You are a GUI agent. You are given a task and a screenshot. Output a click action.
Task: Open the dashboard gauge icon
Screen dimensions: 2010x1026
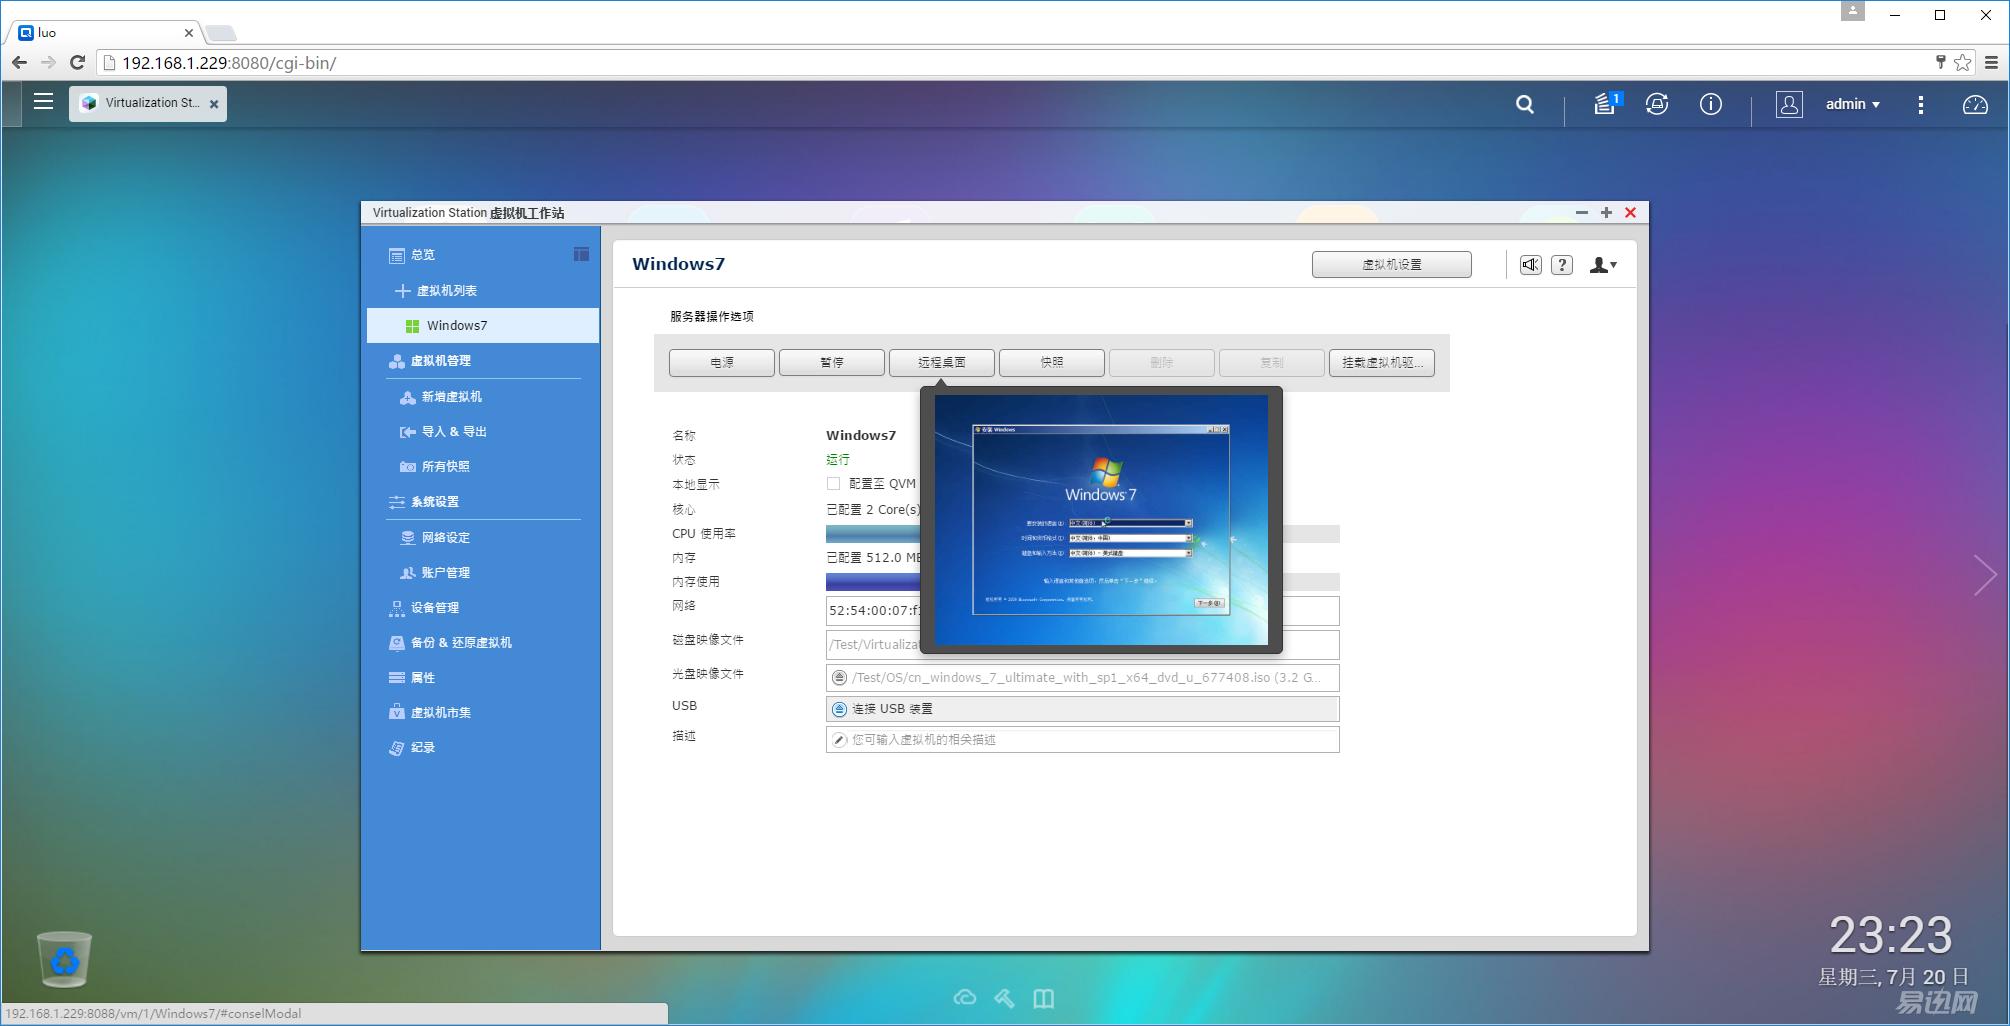1974,104
